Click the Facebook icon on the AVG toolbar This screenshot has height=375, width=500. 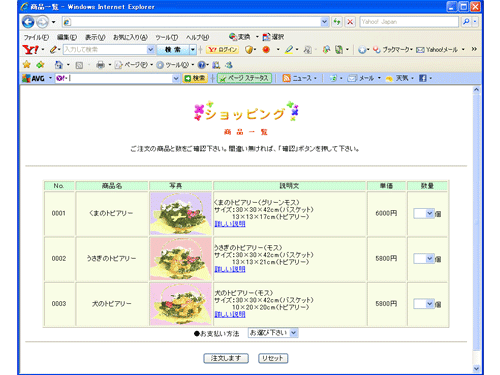point(423,78)
